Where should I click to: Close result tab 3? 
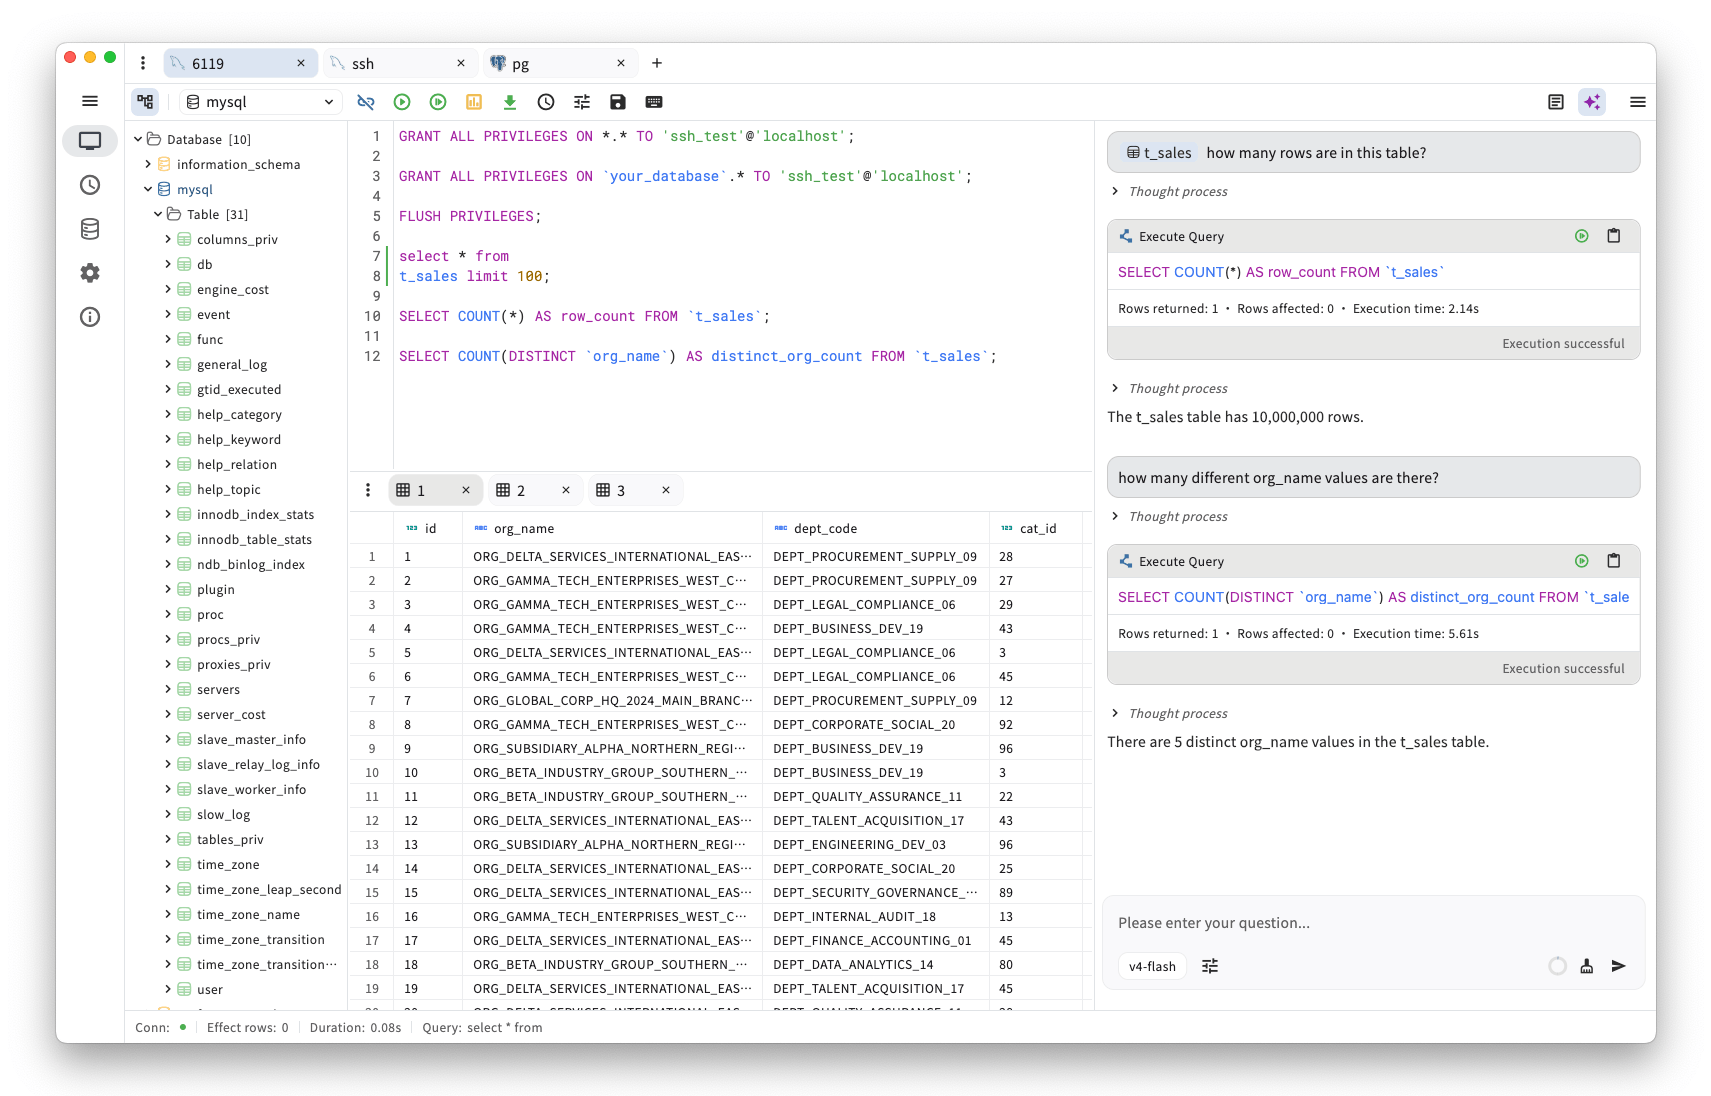pos(666,490)
